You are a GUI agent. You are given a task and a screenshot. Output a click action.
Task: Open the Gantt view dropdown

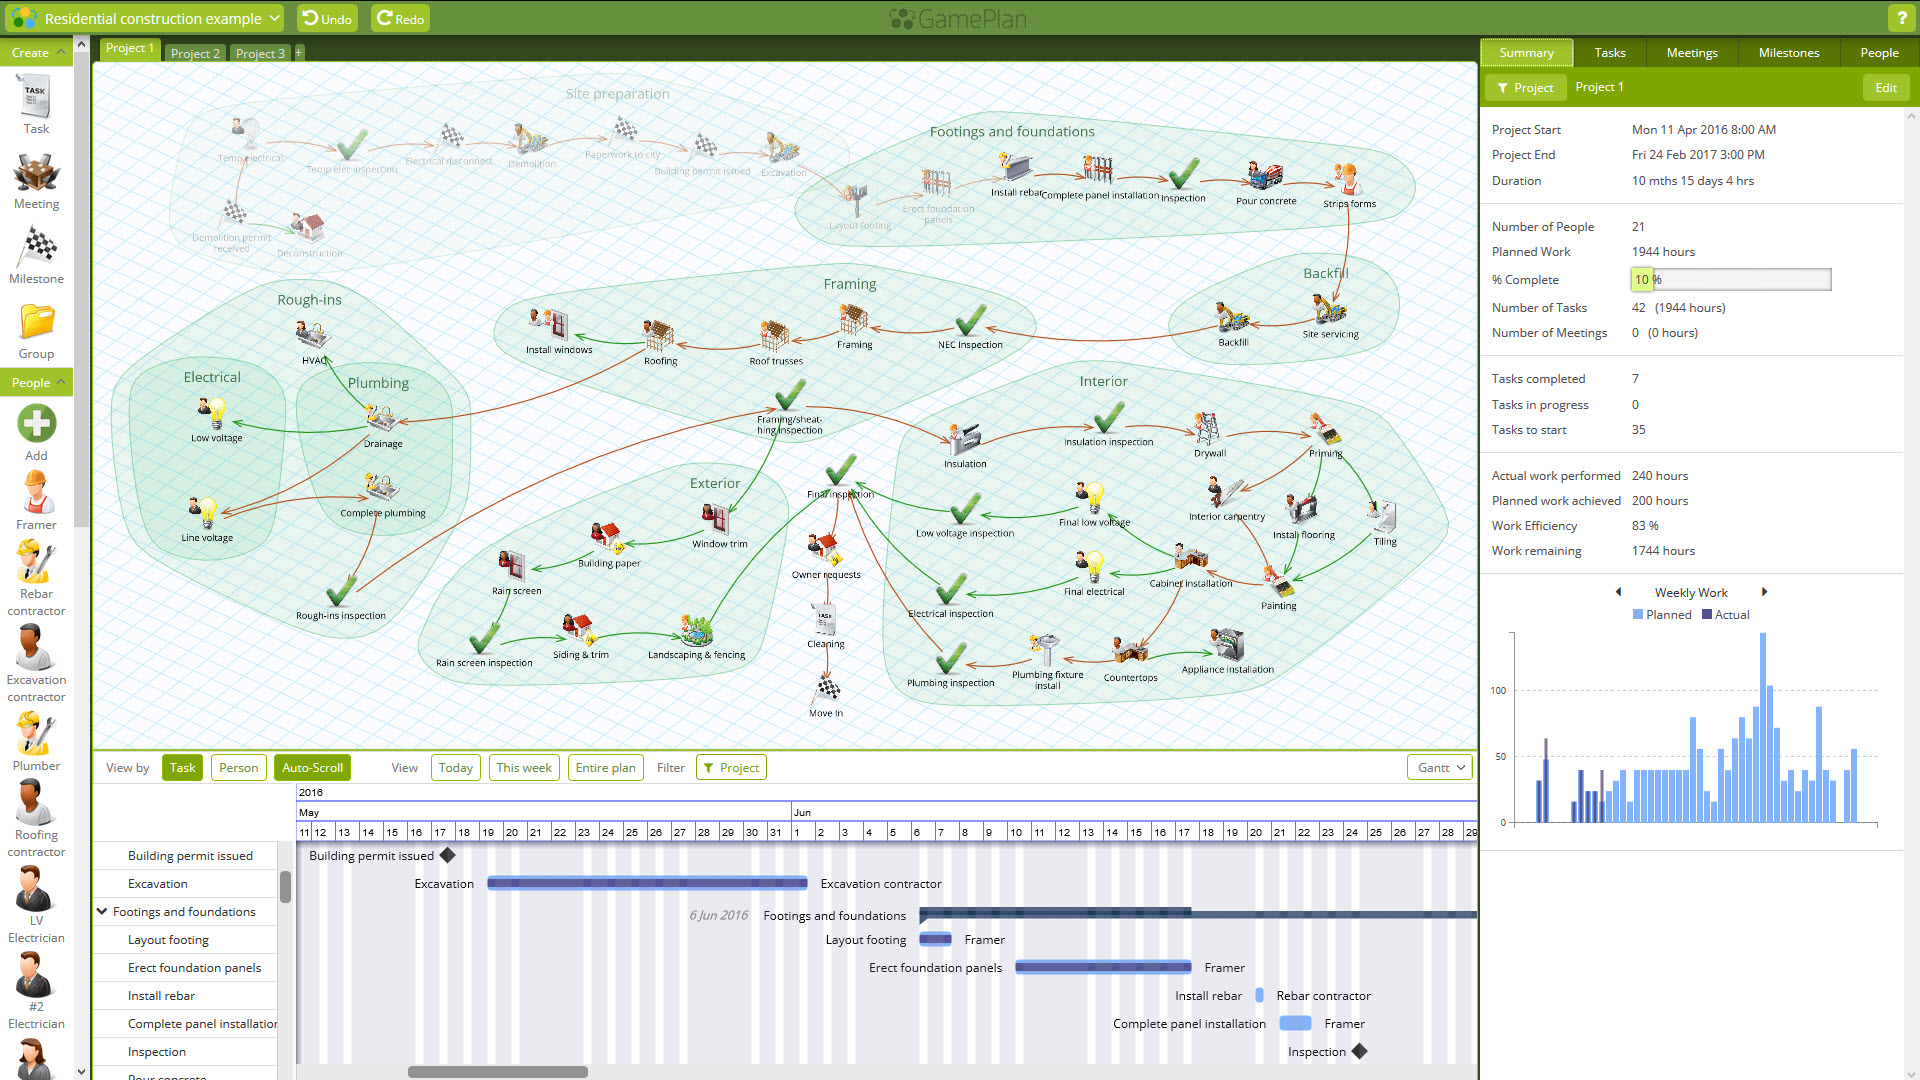1440,768
